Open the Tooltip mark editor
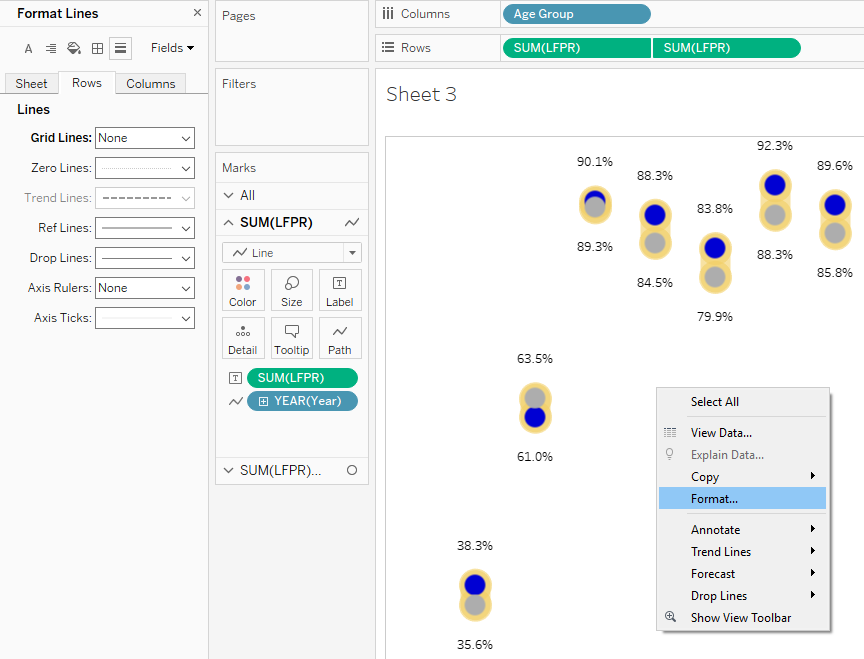The image size is (864, 659). point(292,338)
